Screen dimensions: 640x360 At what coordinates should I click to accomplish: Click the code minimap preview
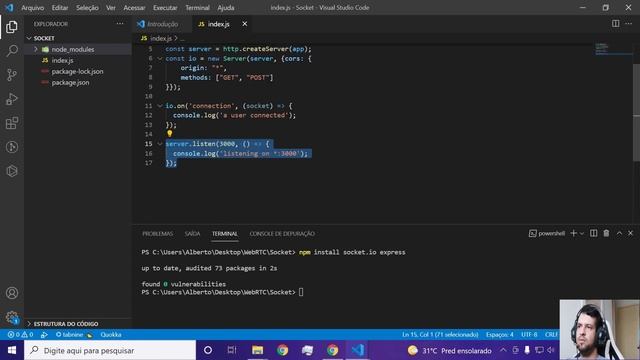(602, 48)
